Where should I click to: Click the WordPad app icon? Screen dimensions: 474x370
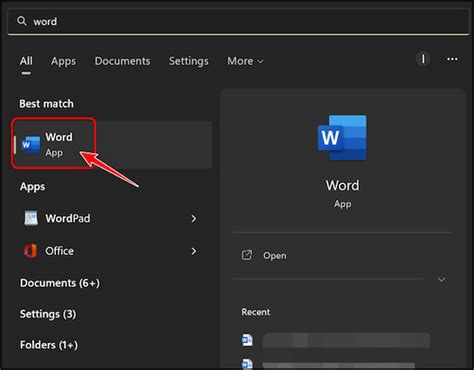tap(31, 218)
